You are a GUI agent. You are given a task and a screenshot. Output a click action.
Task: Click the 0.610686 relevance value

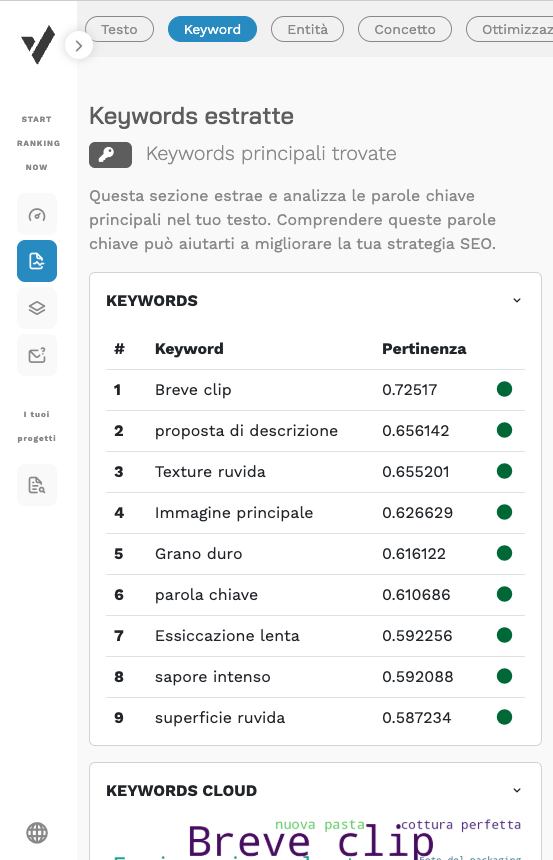[x=416, y=595]
